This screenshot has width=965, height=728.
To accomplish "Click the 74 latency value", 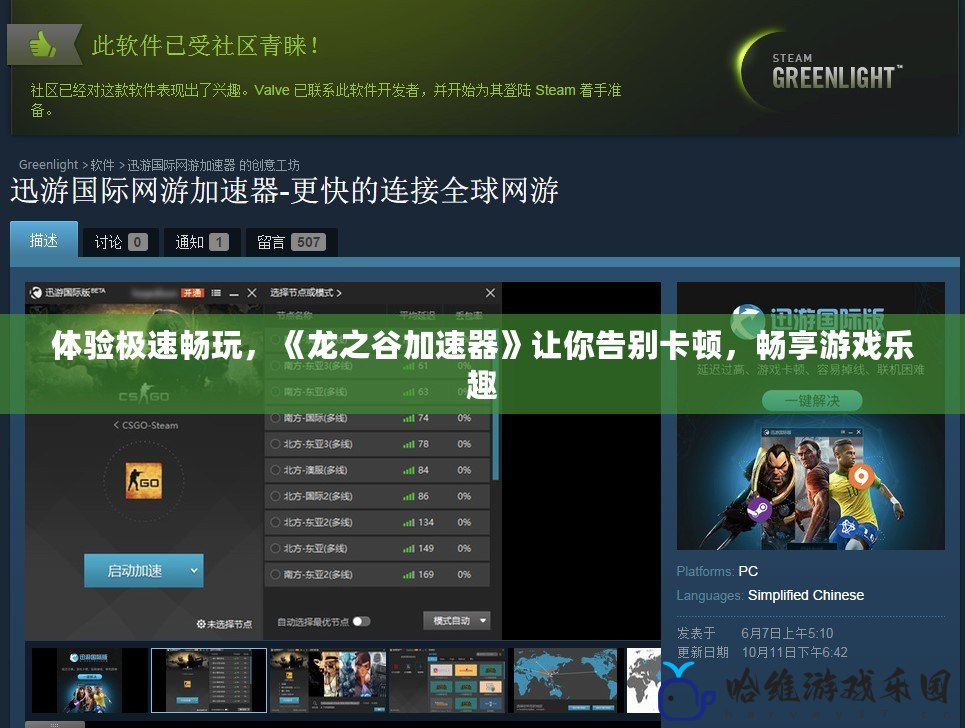I will point(423,418).
